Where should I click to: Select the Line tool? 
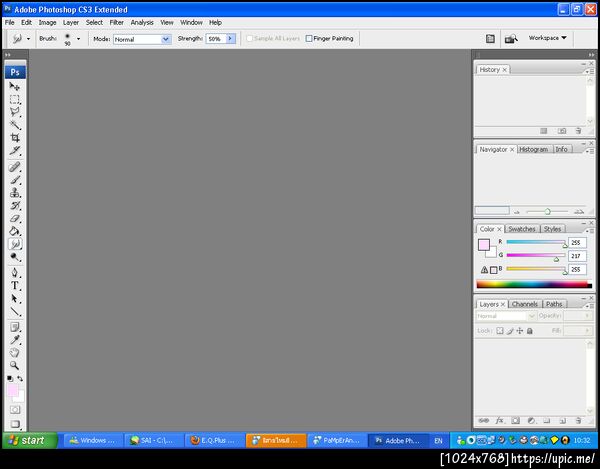[15, 311]
